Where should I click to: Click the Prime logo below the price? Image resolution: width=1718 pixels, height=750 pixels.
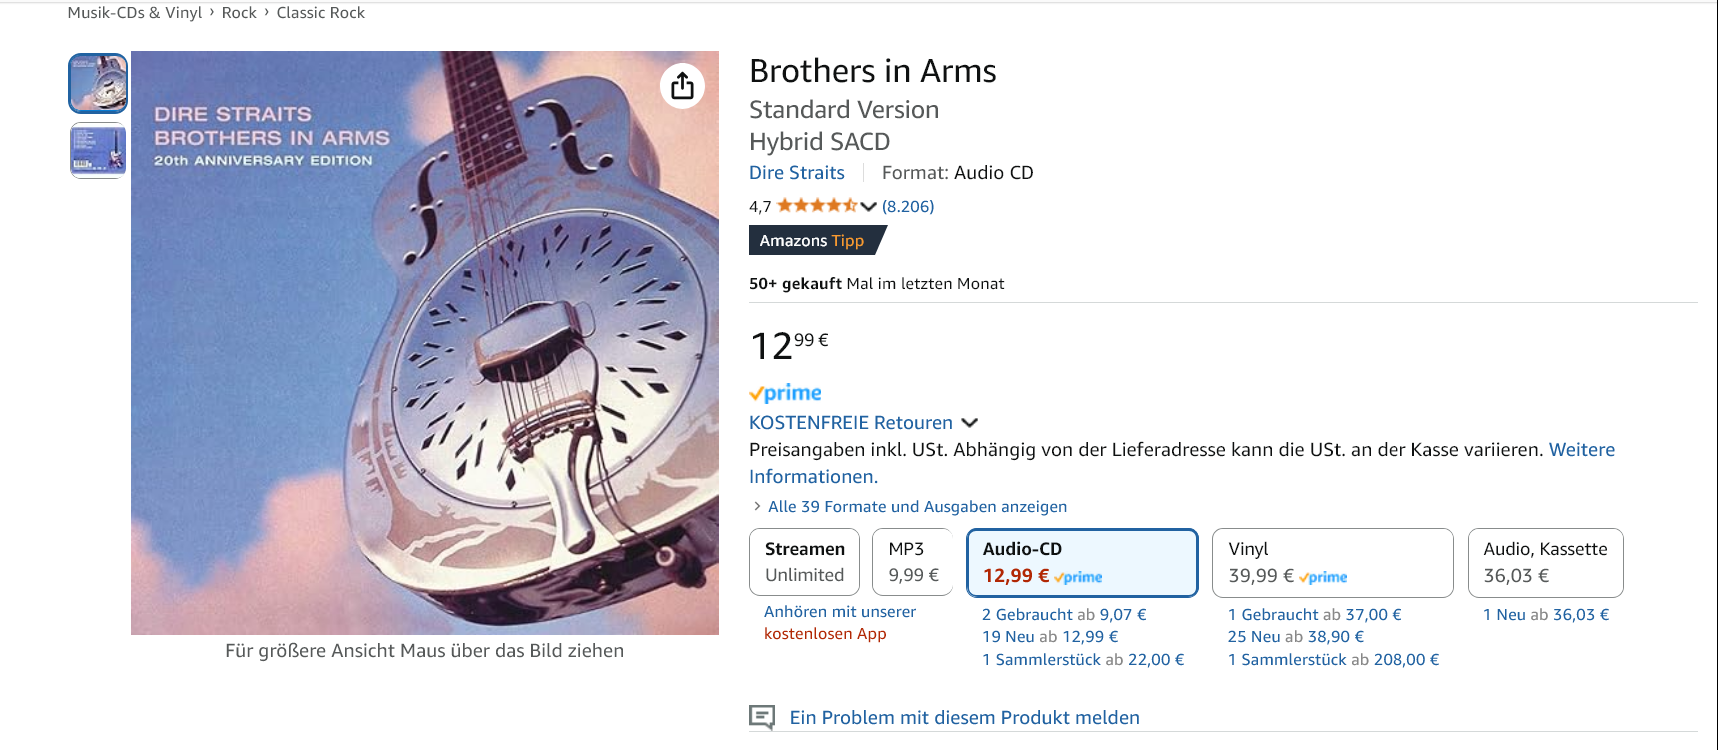coord(786,393)
